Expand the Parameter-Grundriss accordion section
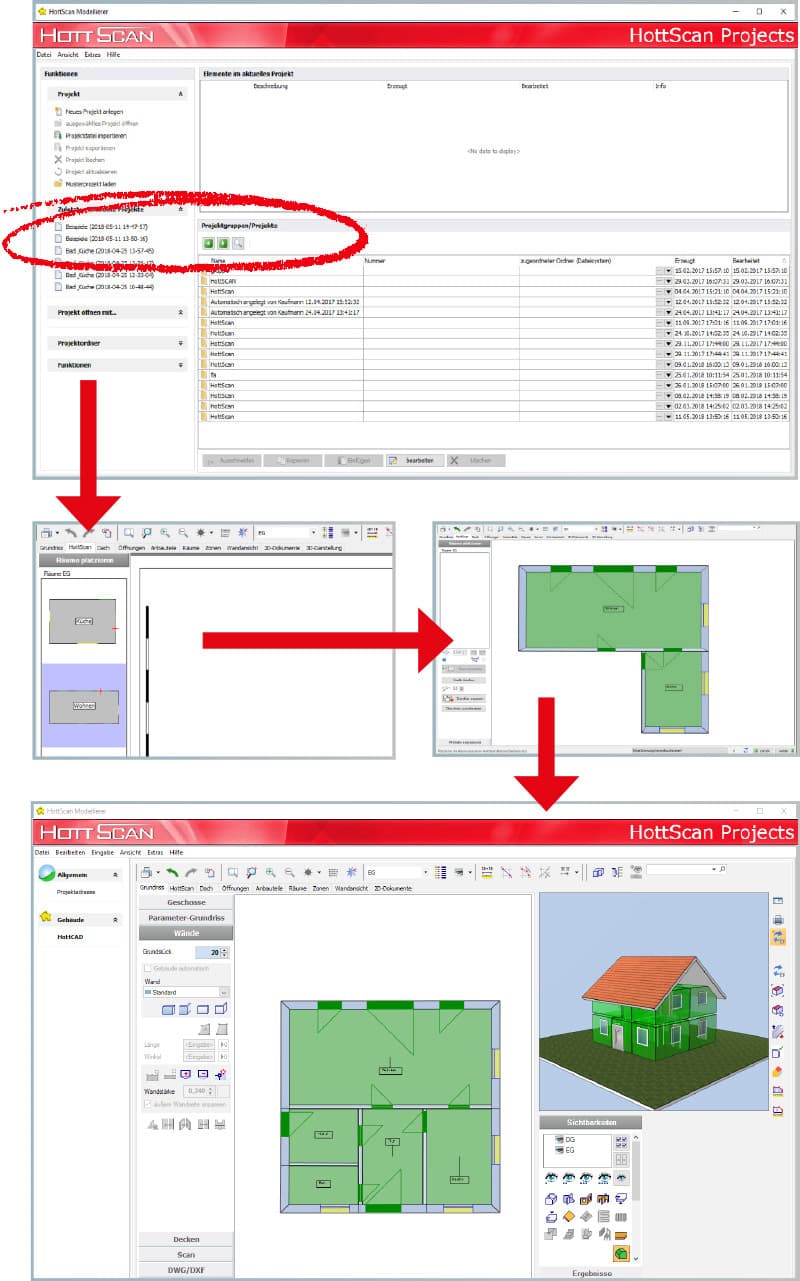The height and width of the screenshot is (1281, 800). [186, 917]
